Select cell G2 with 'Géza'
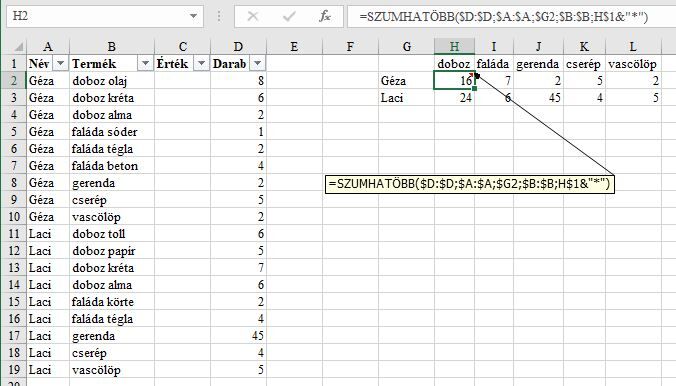The height and width of the screenshot is (386, 676). 406,81
